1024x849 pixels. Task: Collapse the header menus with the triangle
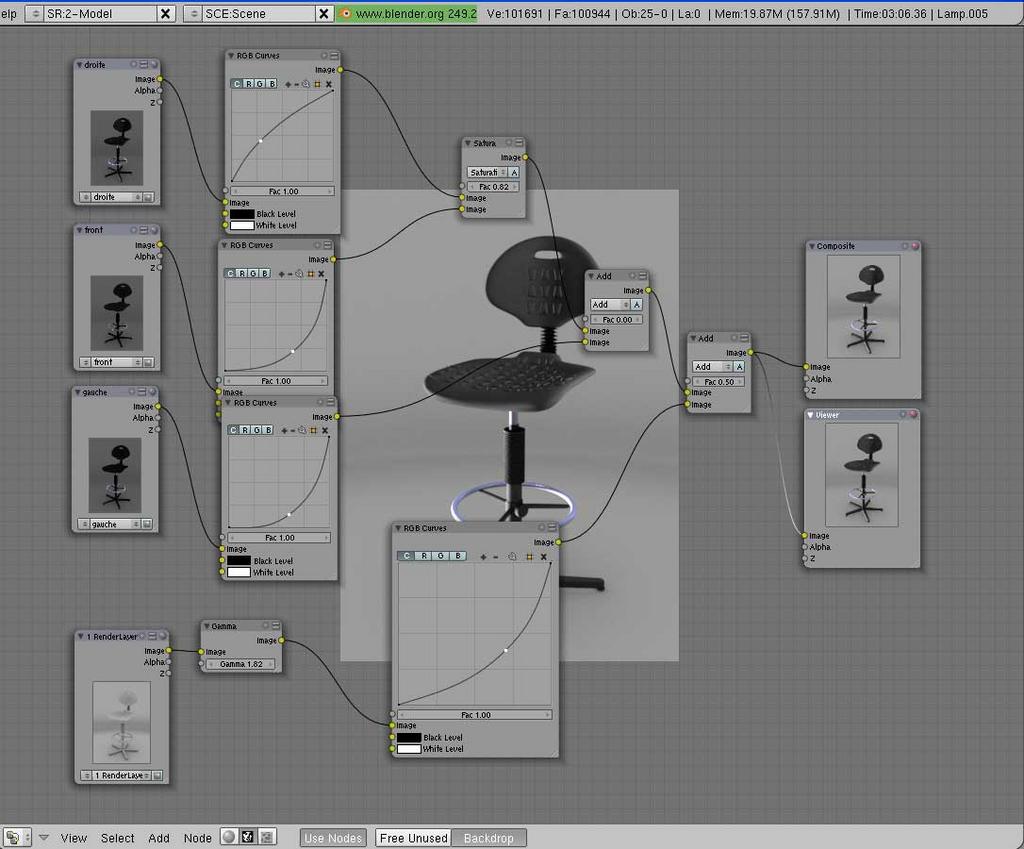coord(44,837)
